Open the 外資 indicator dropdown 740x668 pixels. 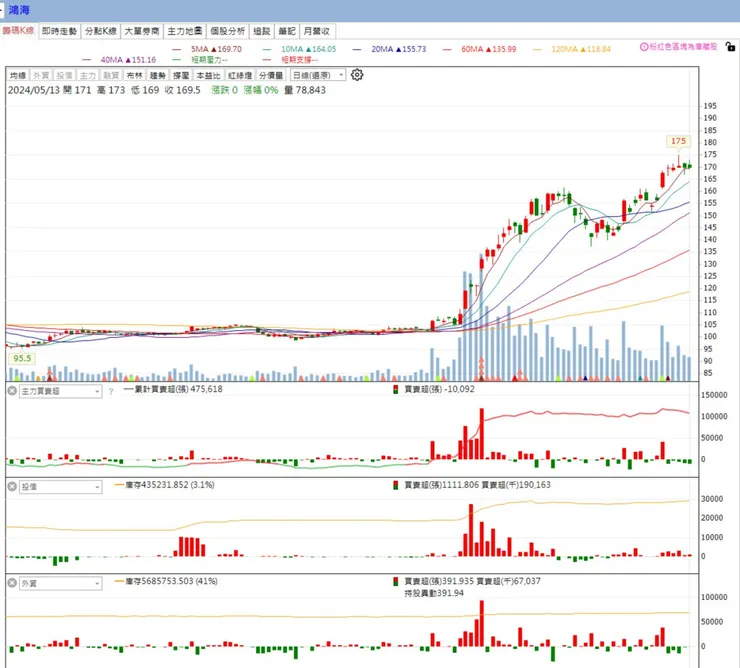[x=60, y=583]
